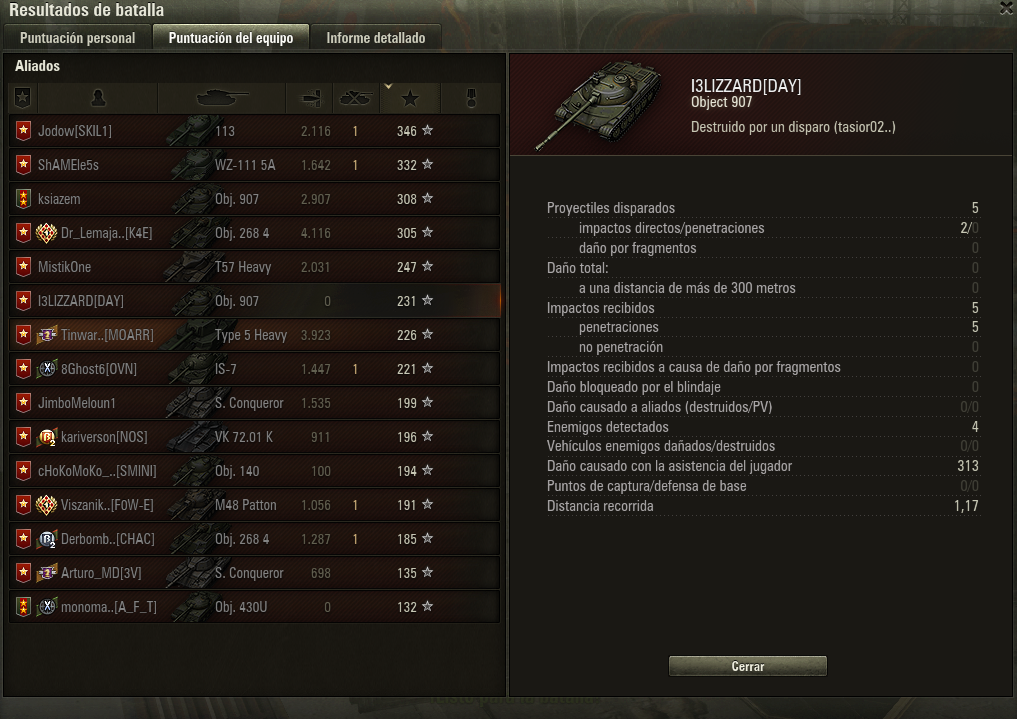Close the battle results window
1017x719 pixels.
click(x=1006, y=8)
